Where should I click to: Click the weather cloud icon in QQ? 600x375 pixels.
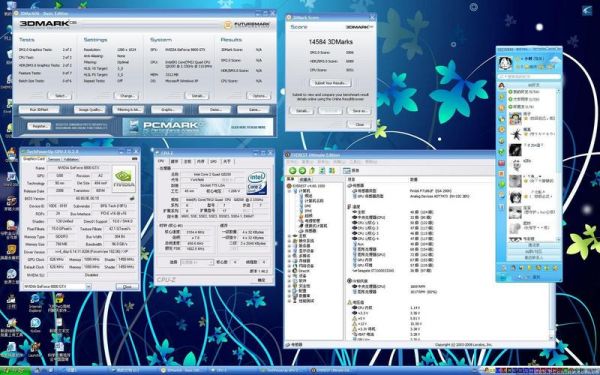point(554,59)
